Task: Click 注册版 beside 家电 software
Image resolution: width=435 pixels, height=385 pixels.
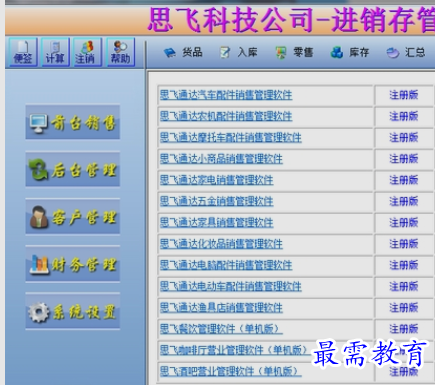Action: click(x=404, y=180)
